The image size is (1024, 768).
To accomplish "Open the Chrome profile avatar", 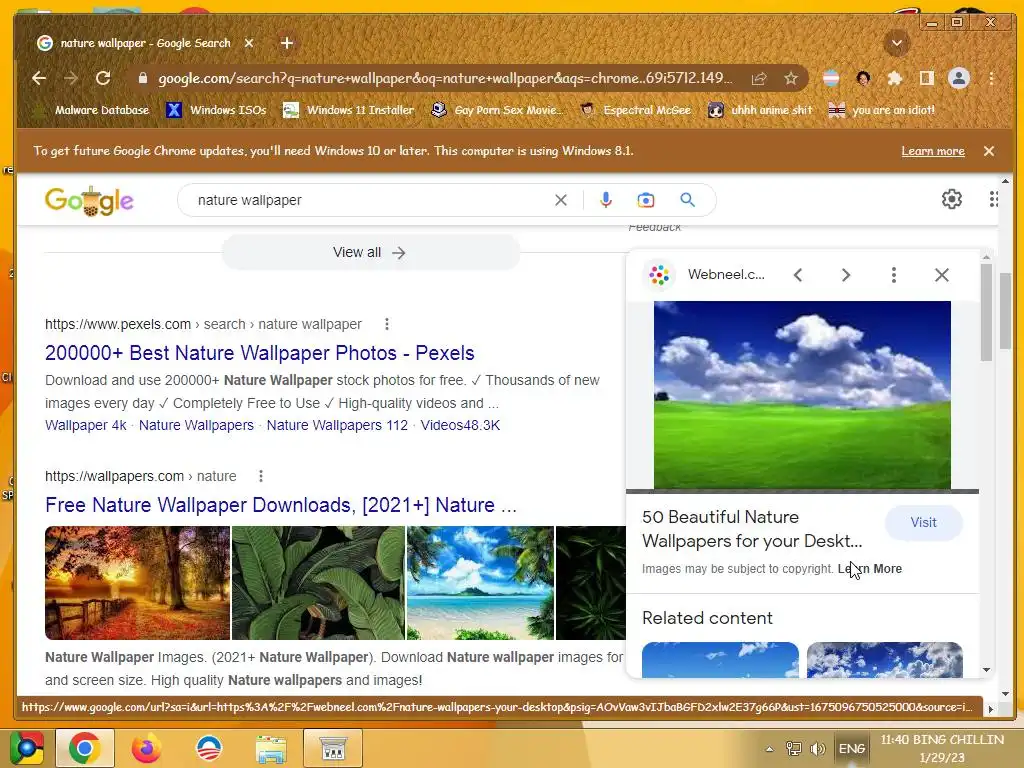I will (959, 78).
